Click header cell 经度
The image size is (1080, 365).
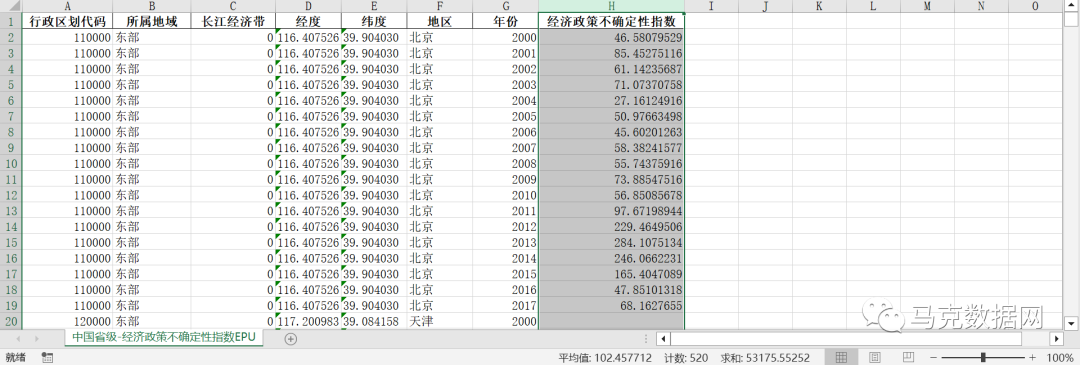[x=309, y=21]
